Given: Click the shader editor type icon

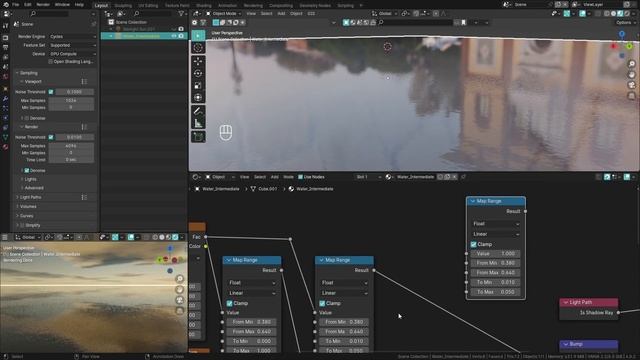Looking at the screenshot, I should pos(196,177).
